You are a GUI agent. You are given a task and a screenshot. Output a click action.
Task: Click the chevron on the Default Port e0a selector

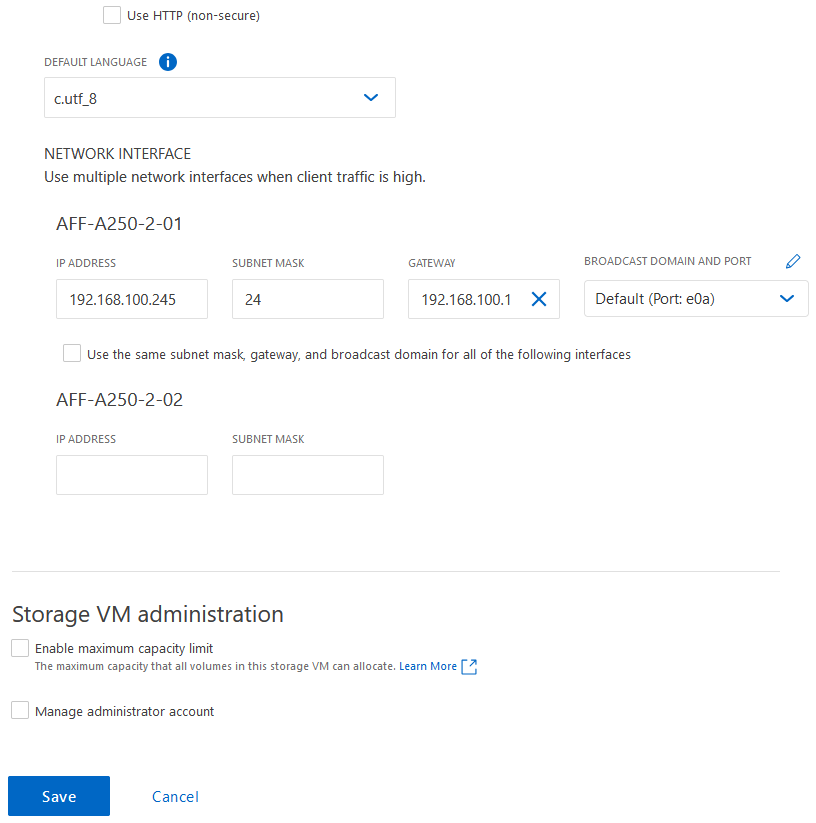pos(786,298)
